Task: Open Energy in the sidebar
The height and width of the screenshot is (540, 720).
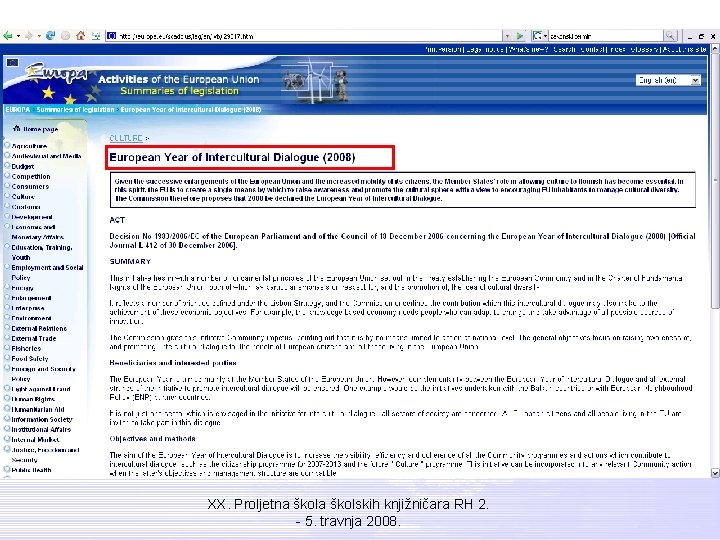Action: (22, 288)
